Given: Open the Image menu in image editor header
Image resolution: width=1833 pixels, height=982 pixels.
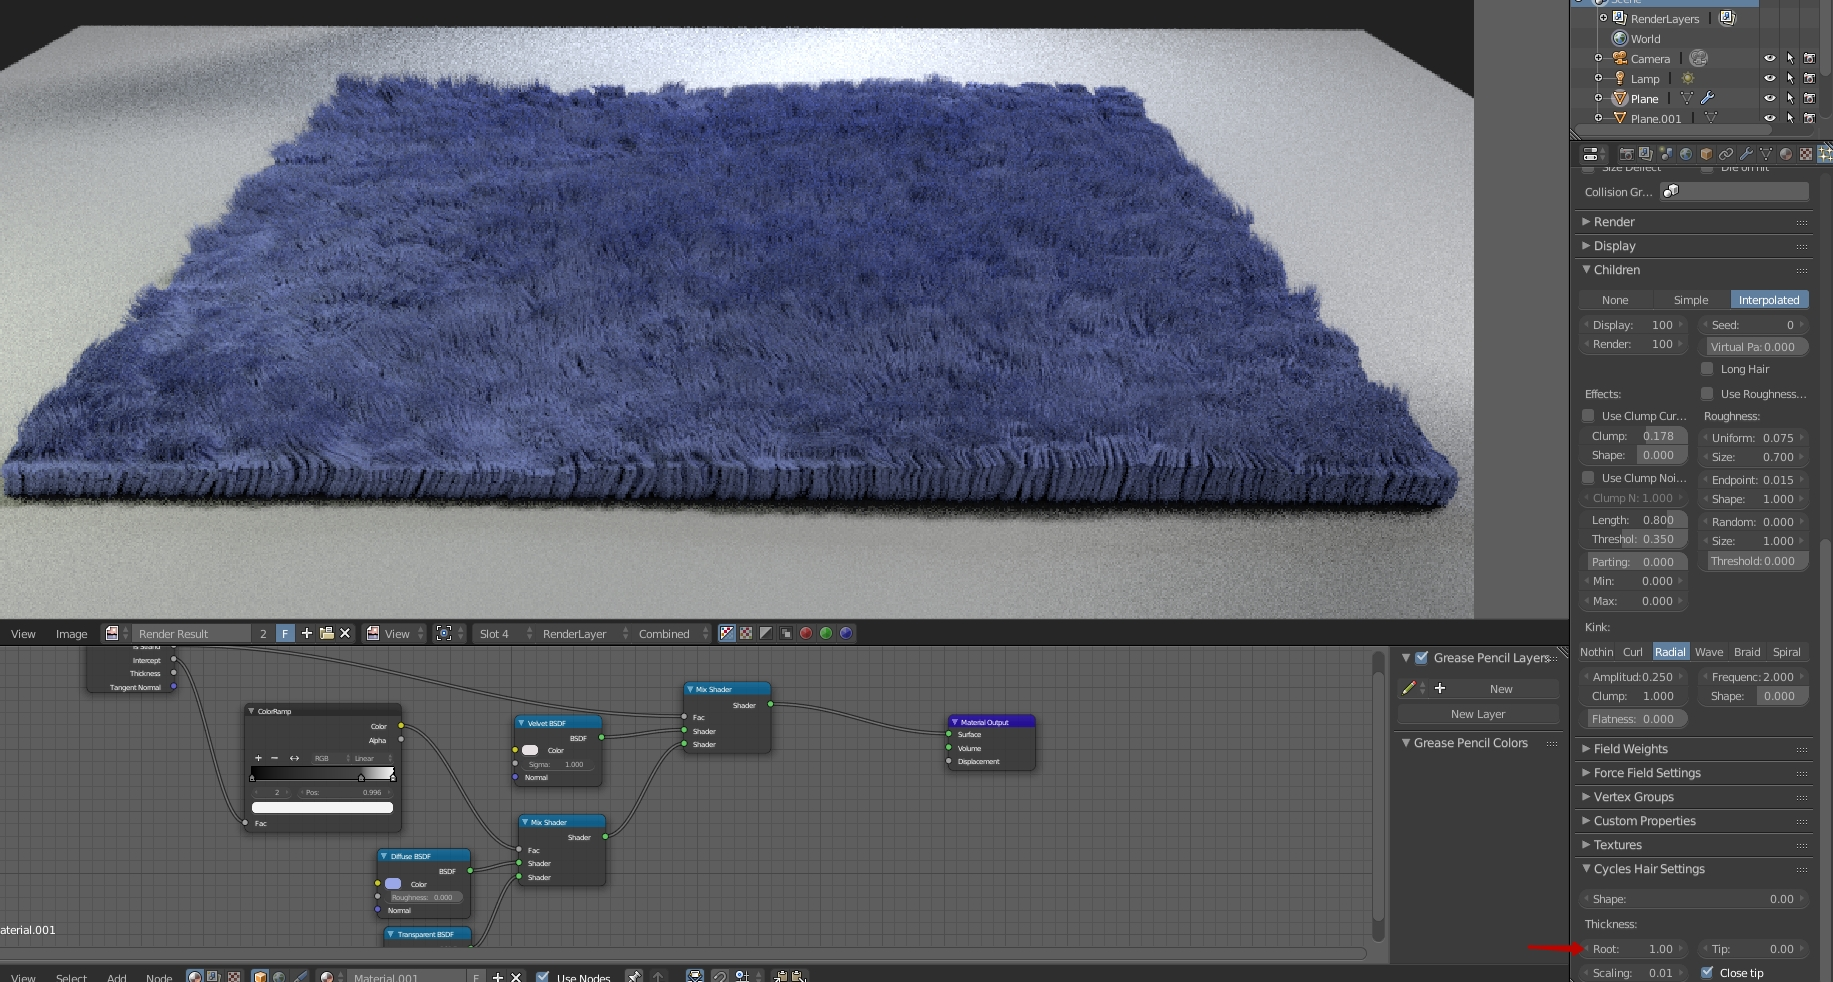Looking at the screenshot, I should click(x=71, y=634).
